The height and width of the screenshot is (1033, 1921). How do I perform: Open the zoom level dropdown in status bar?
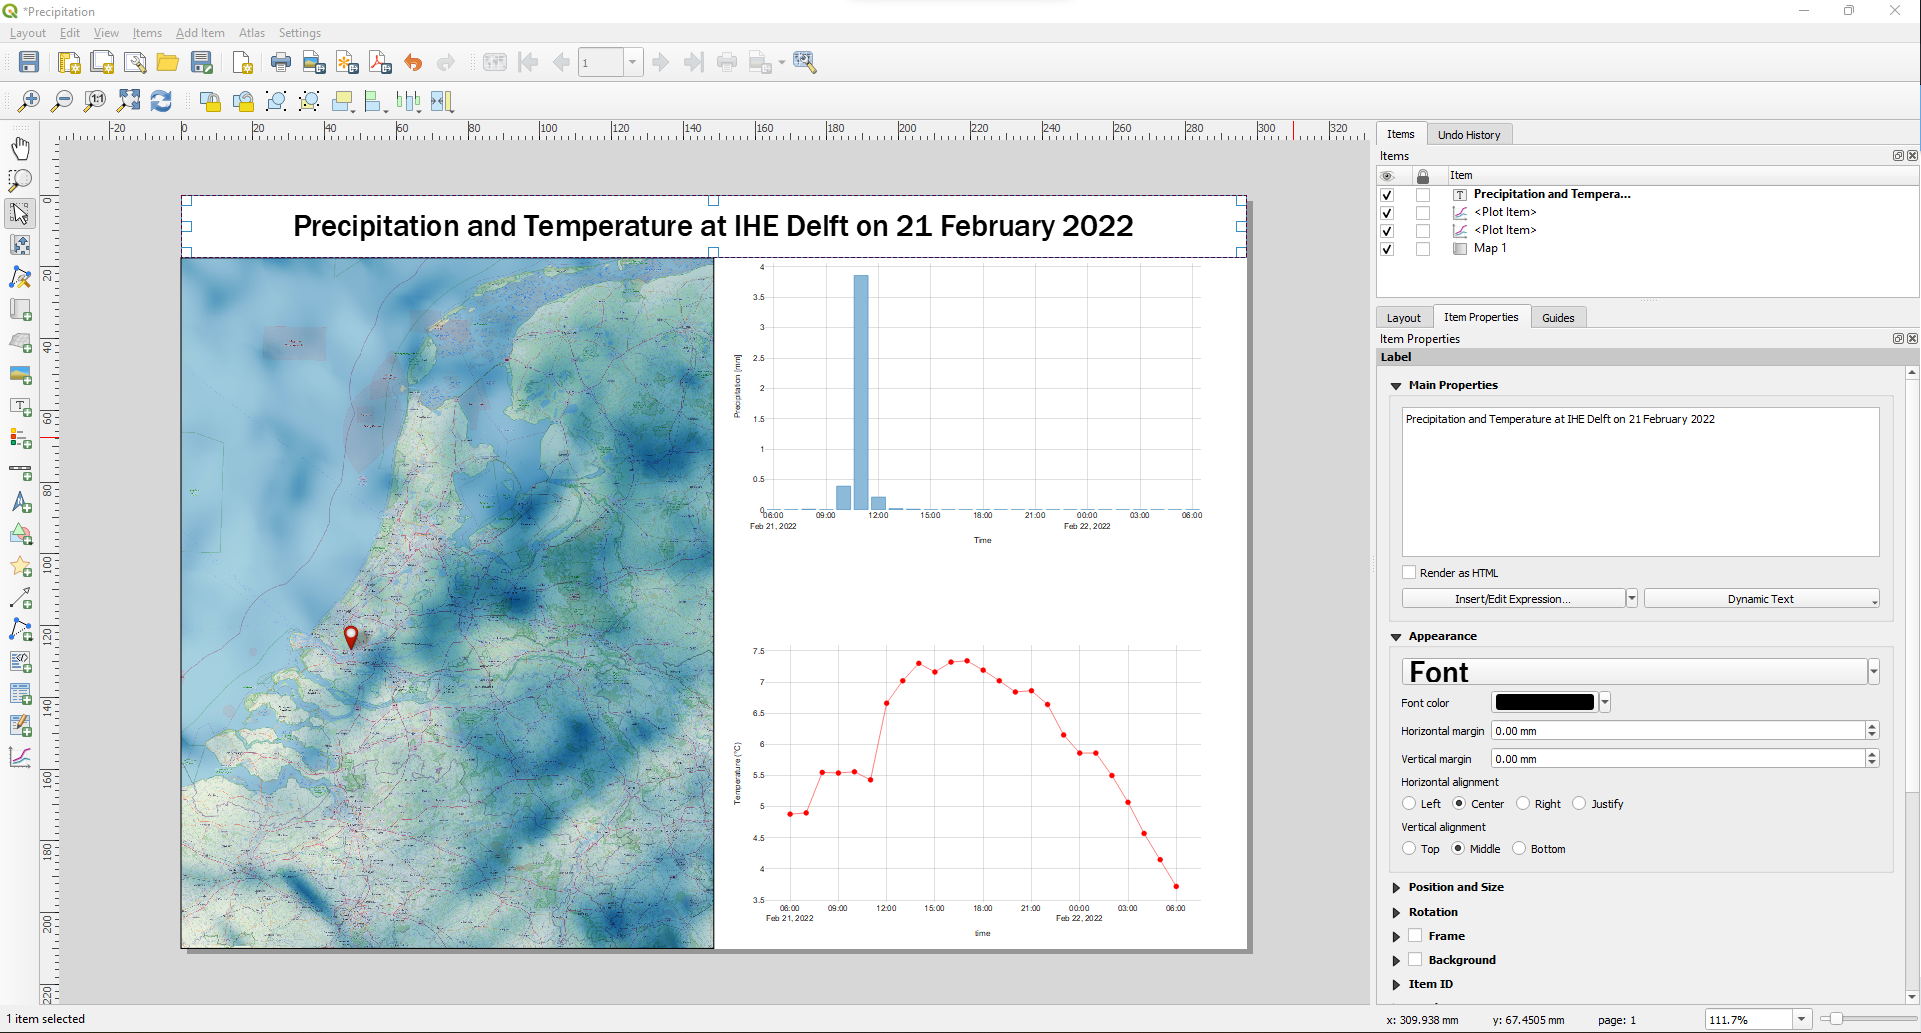1801,1020
